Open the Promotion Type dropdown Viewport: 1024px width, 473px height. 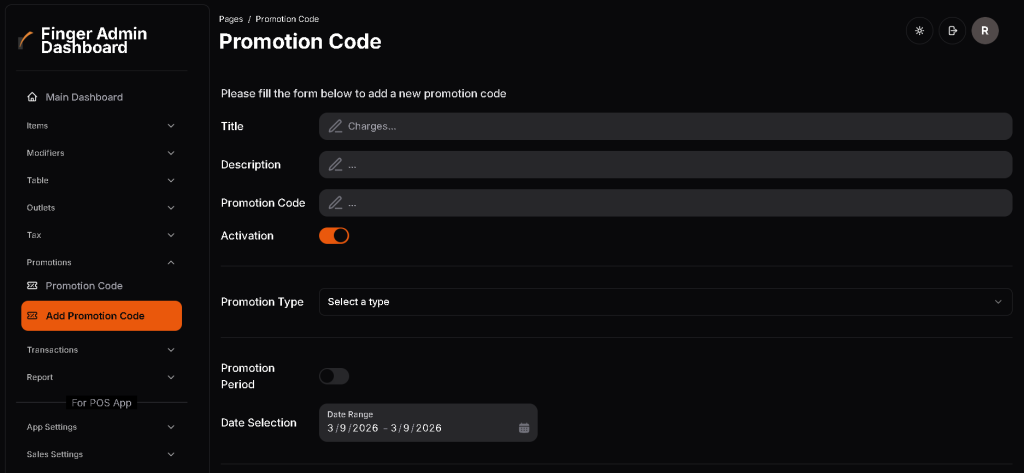(x=665, y=302)
